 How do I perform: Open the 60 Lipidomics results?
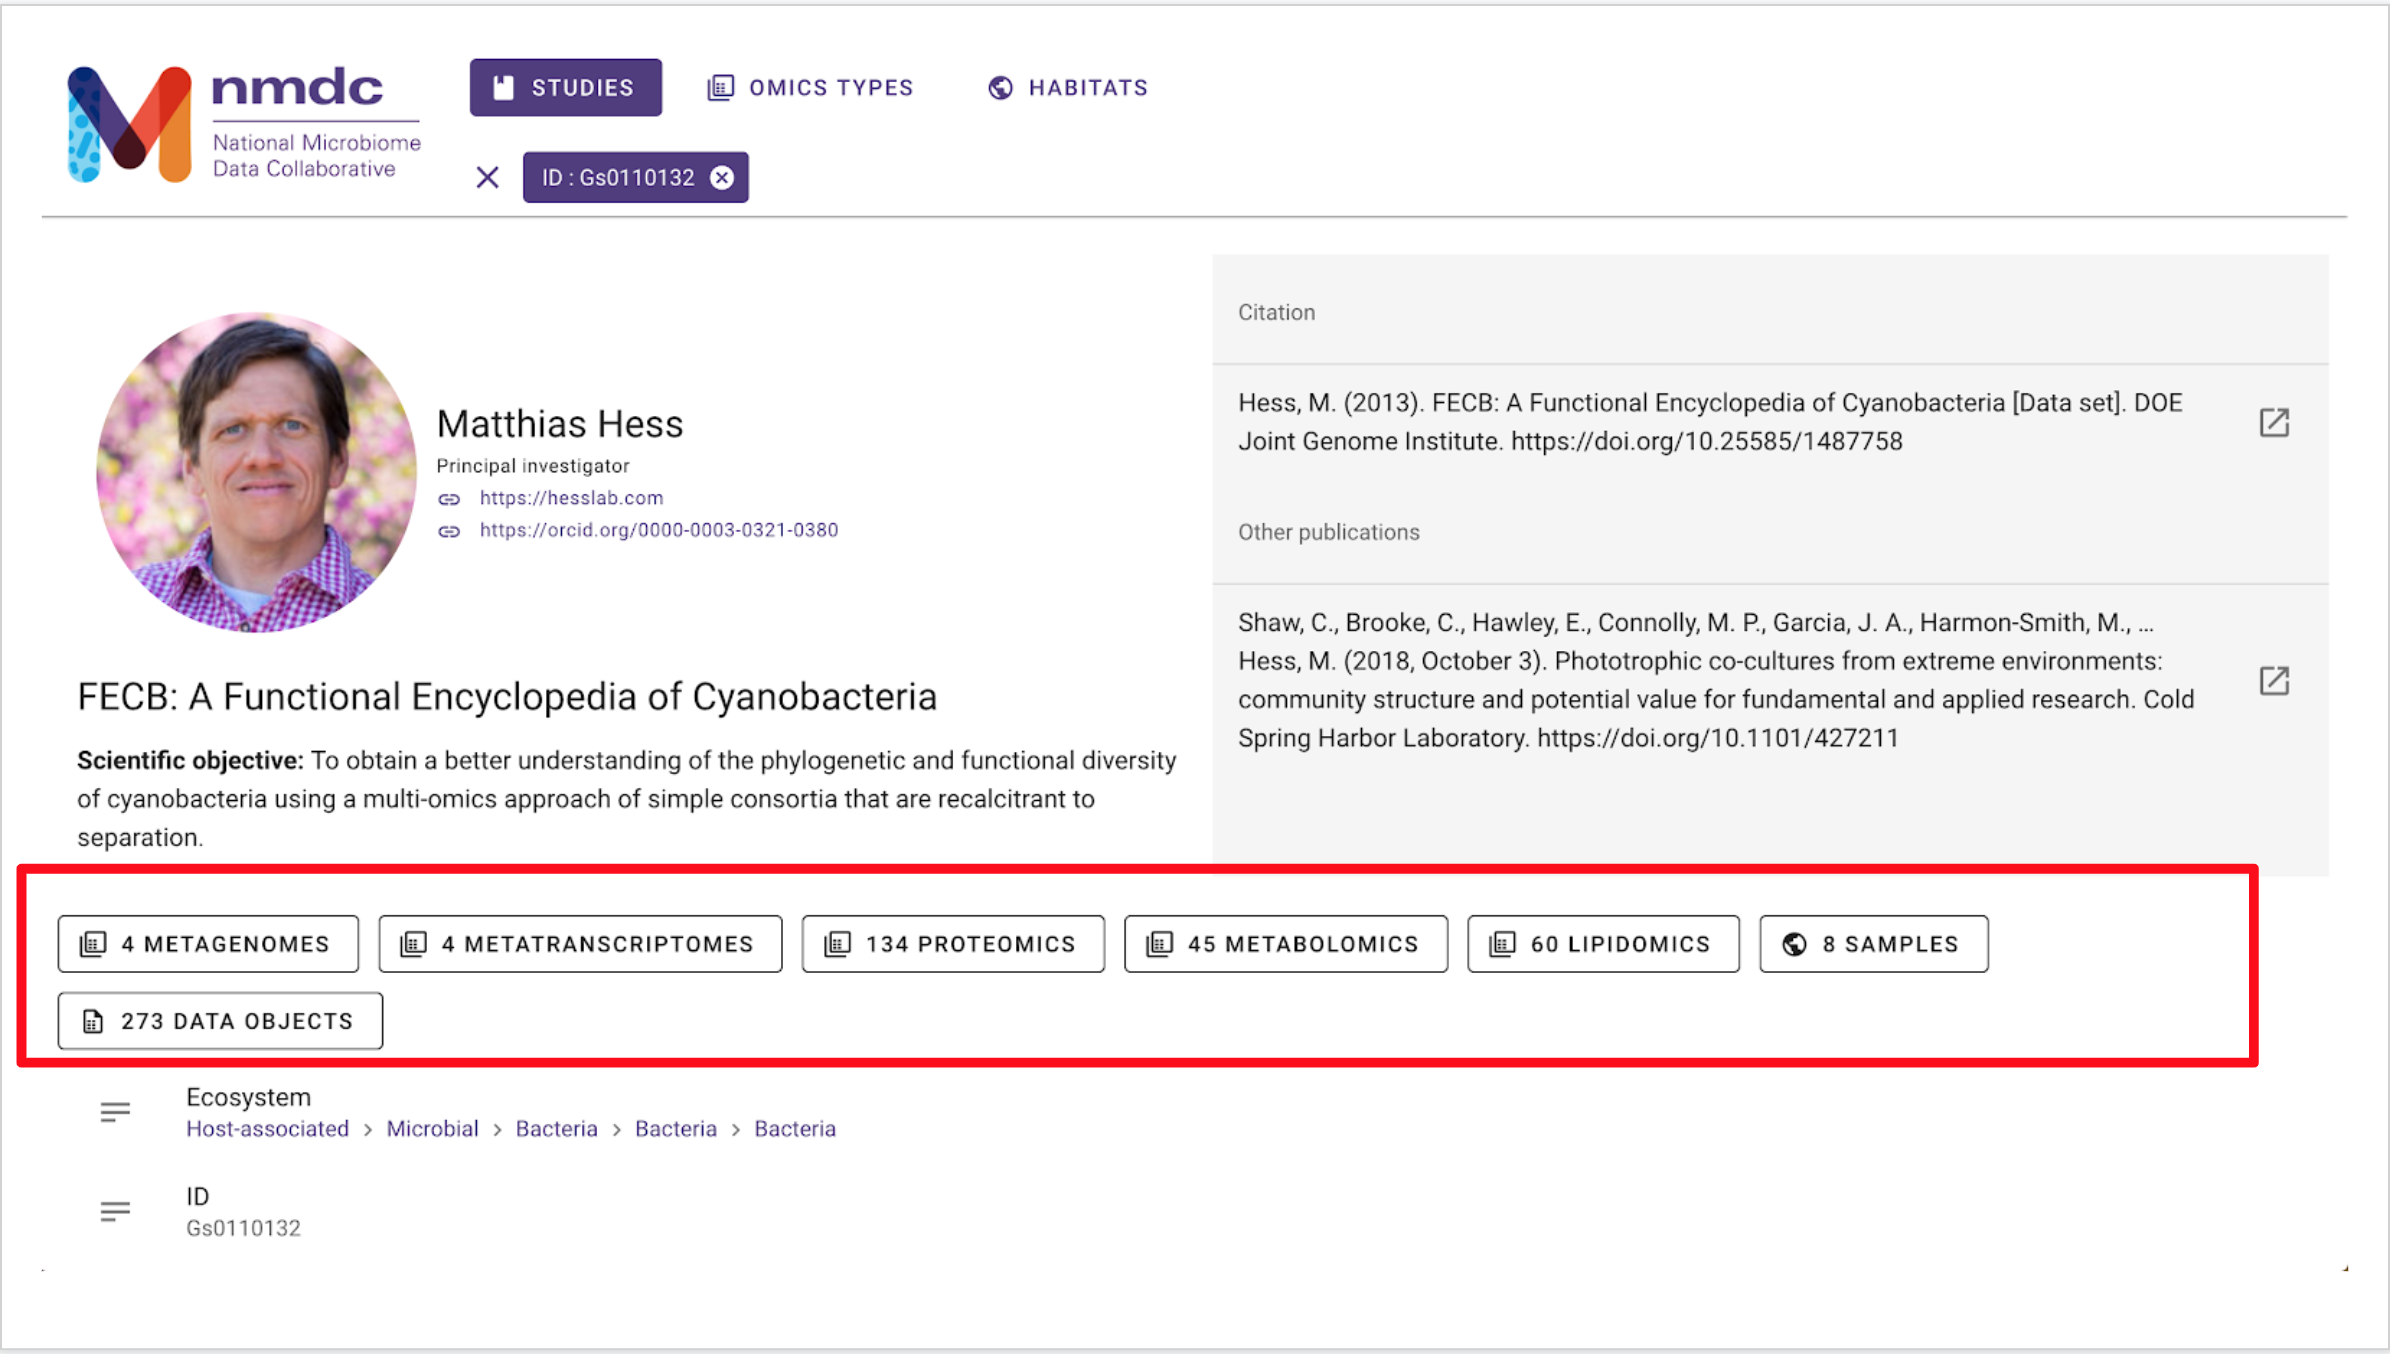coord(1603,942)
